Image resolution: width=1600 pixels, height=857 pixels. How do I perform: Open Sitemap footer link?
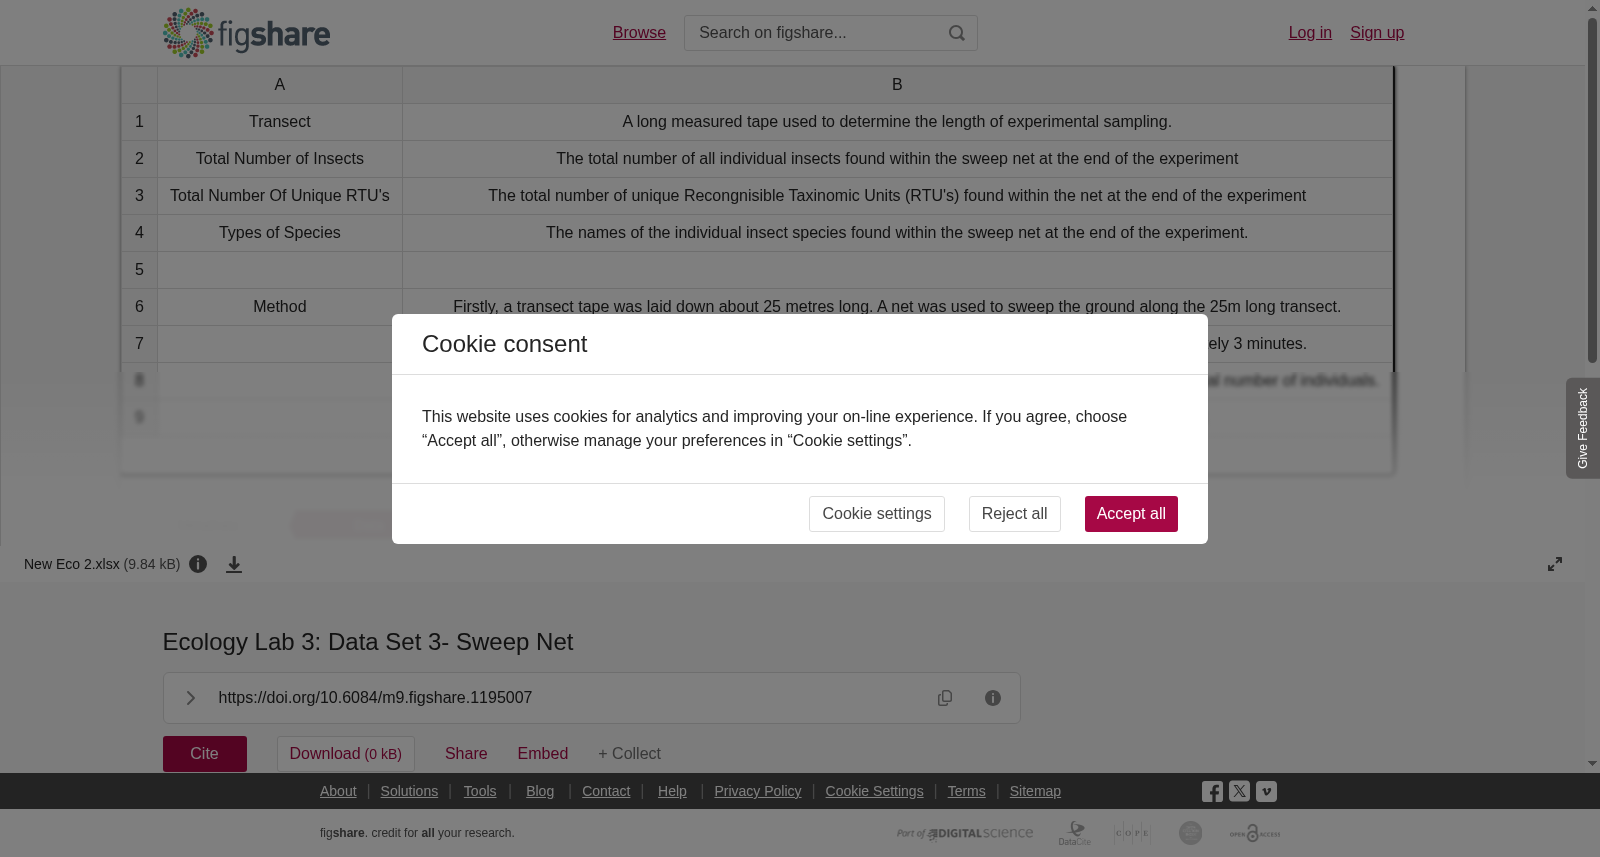[1035, 791]
